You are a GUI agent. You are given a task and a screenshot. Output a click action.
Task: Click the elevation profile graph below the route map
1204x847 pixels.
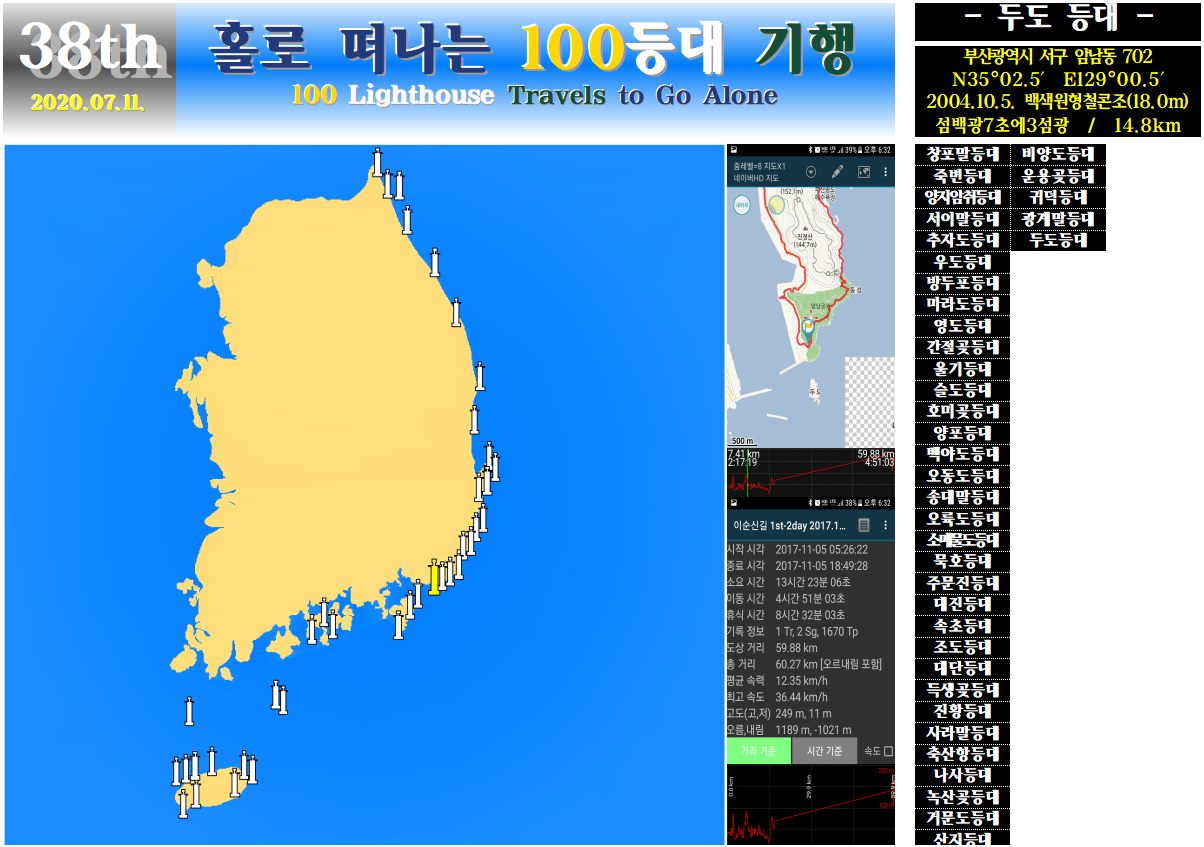tap(810, 472)
